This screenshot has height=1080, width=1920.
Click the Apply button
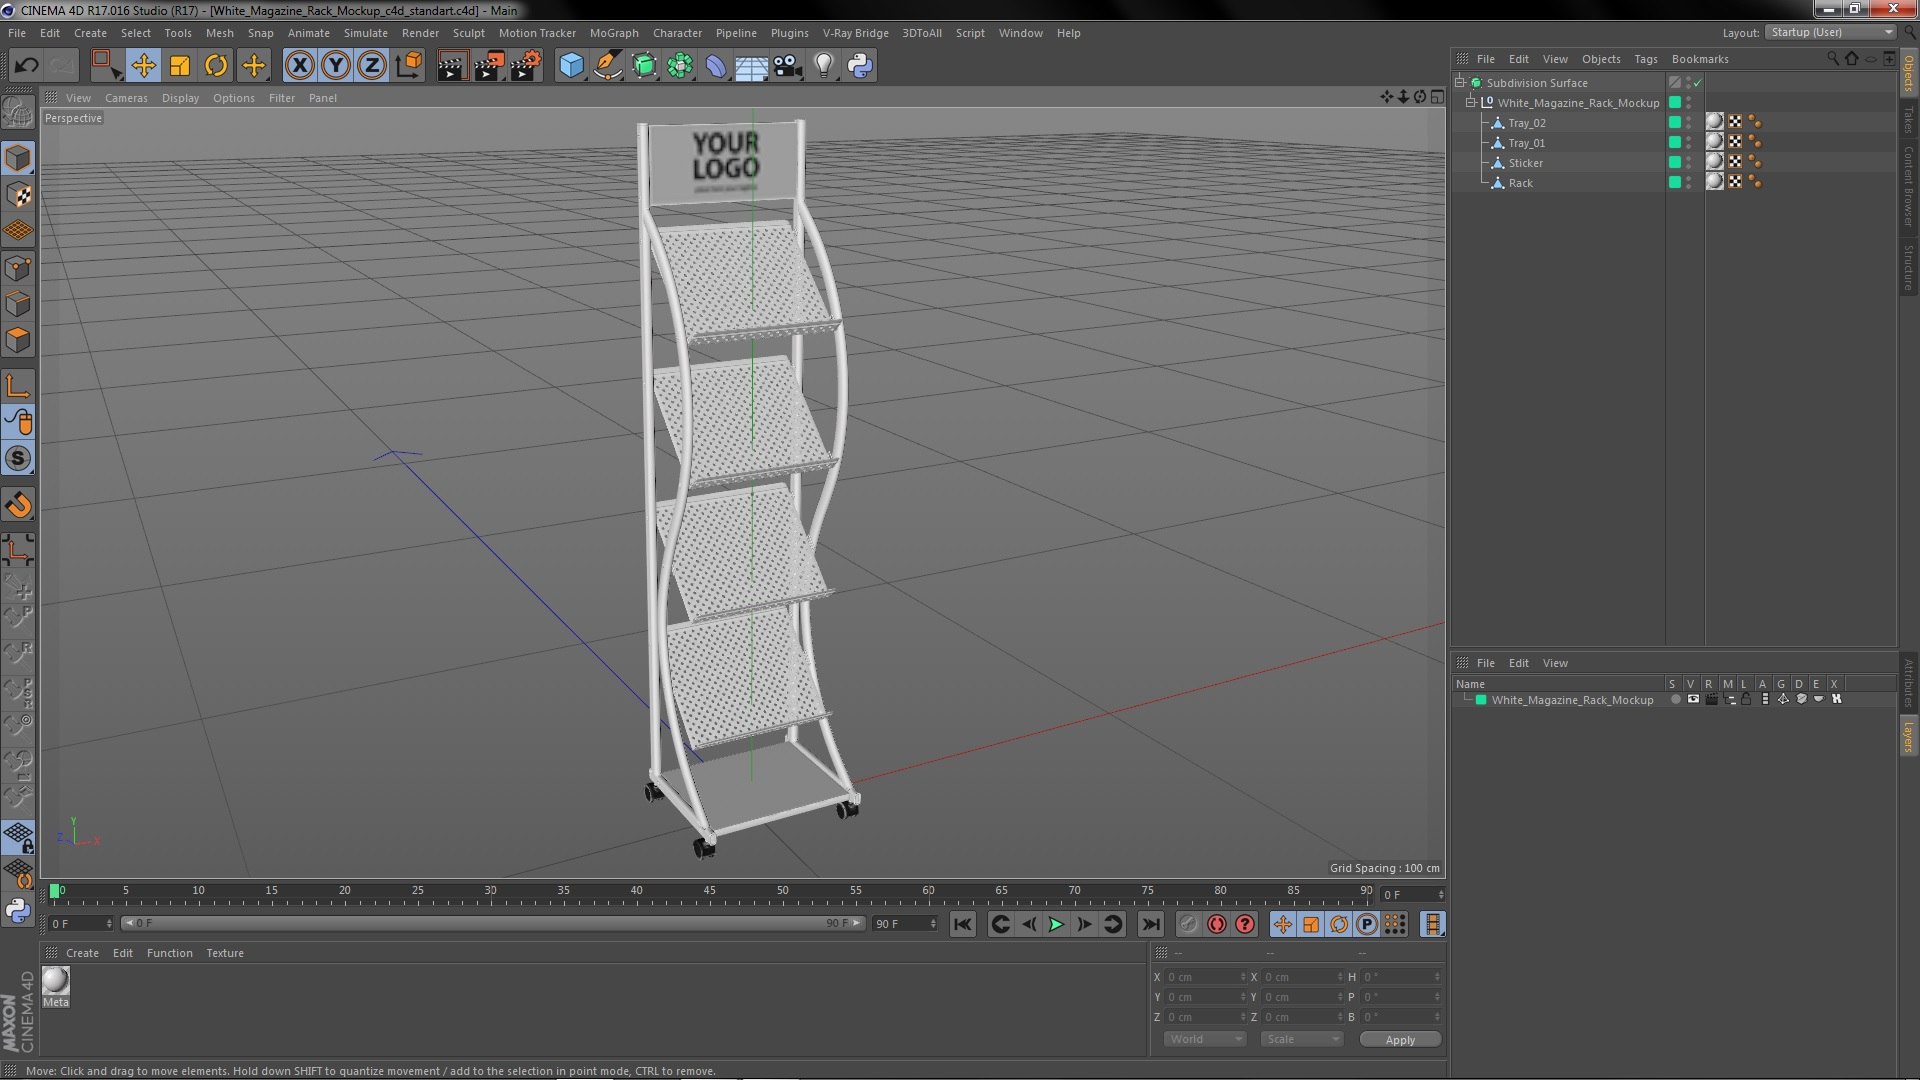point(1400,1040)
